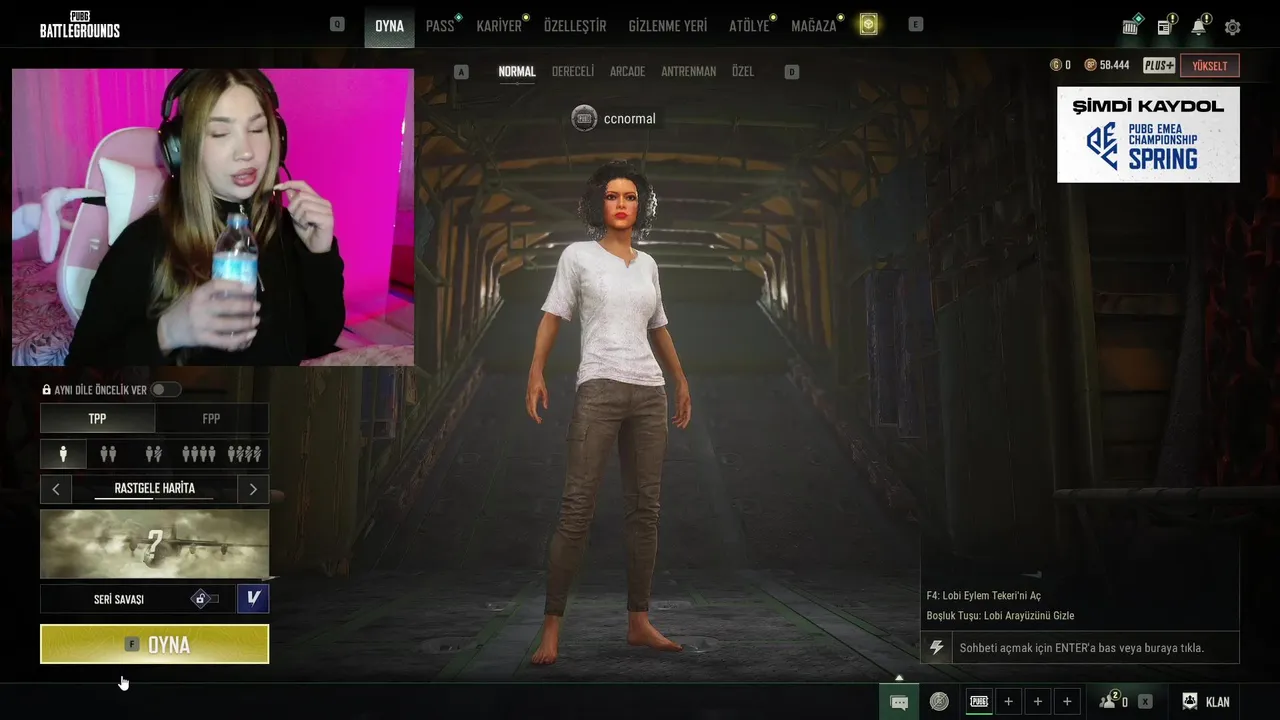Open the chat bubble icon in bottom bar

click(x=899, y=702)
